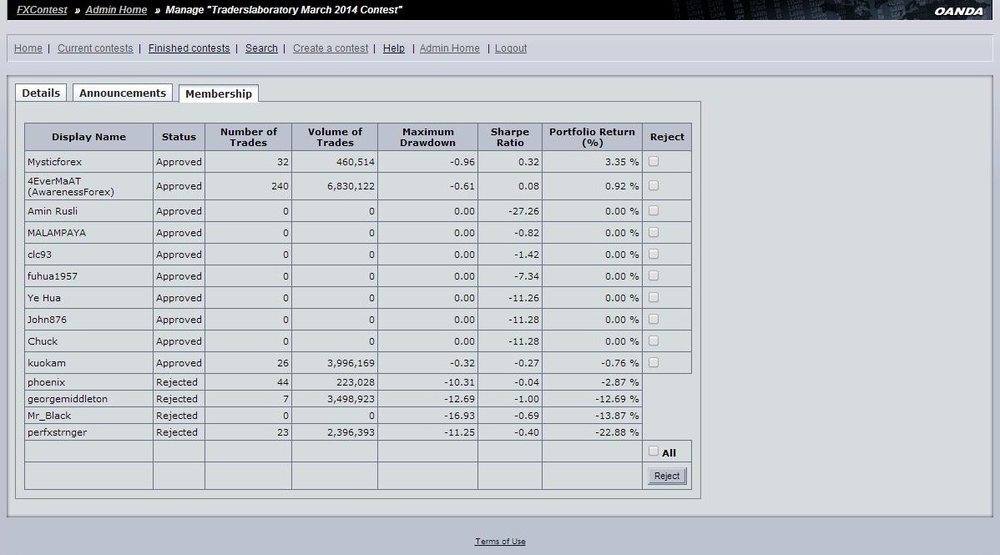The width and height of the screenshot is (1000, 555).
Task: Click the Mr_Black display name
Action: pos(49,415)
